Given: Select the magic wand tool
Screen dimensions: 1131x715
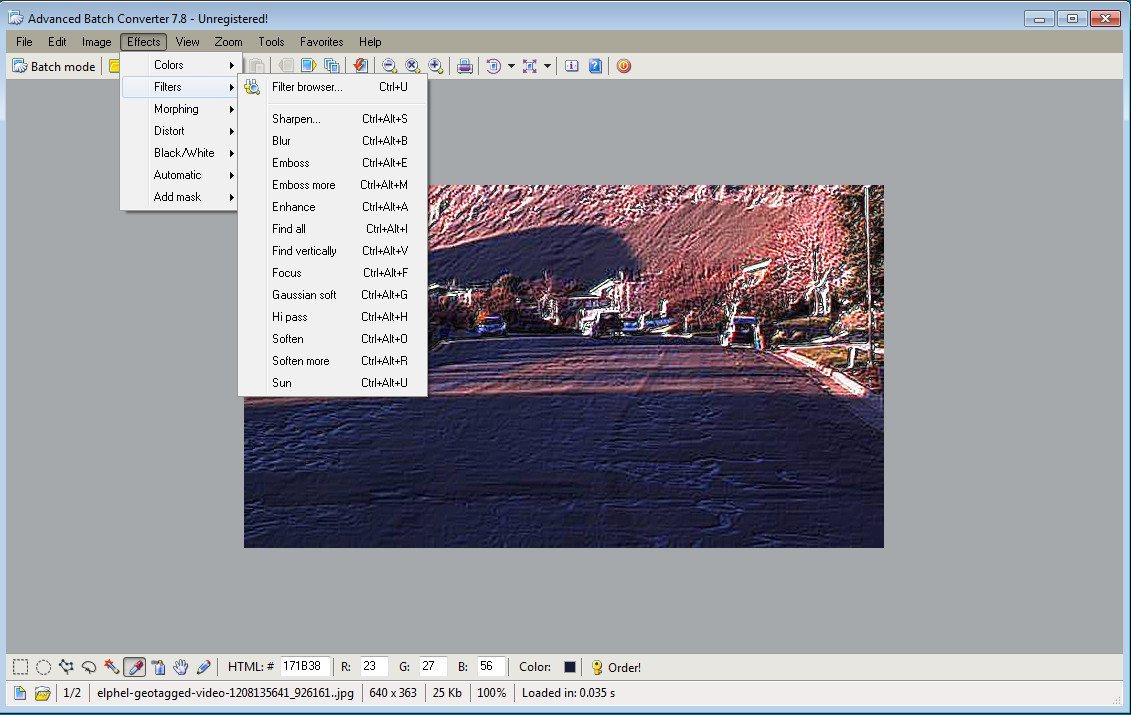Looking at the screenshot, I should point(113,666).
